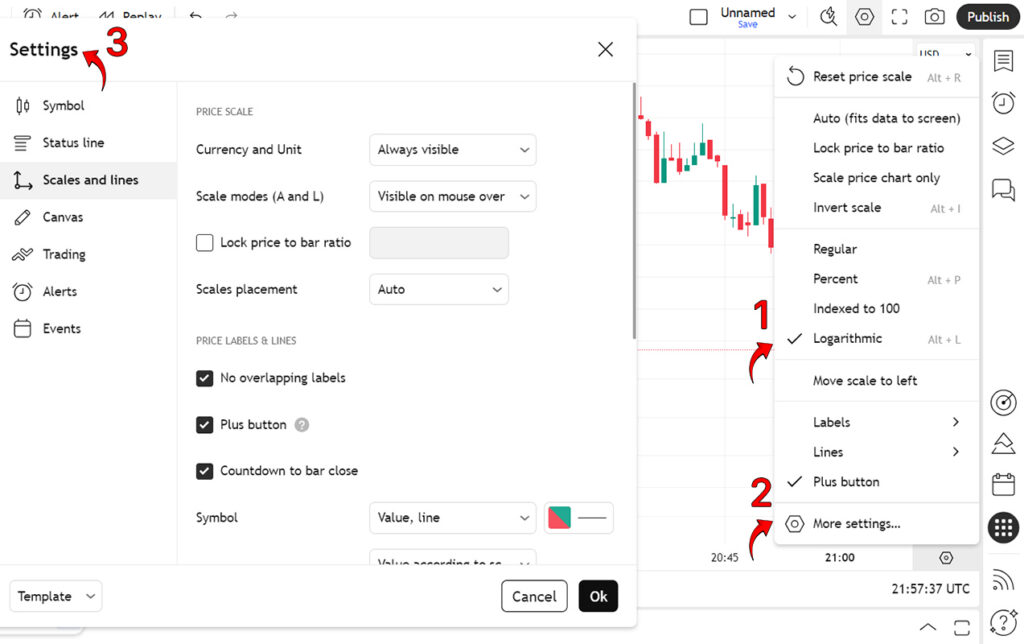Expand the Scales placement dropdown
The height and width of the screenshot is (644, 1024).
coord(439,289)
